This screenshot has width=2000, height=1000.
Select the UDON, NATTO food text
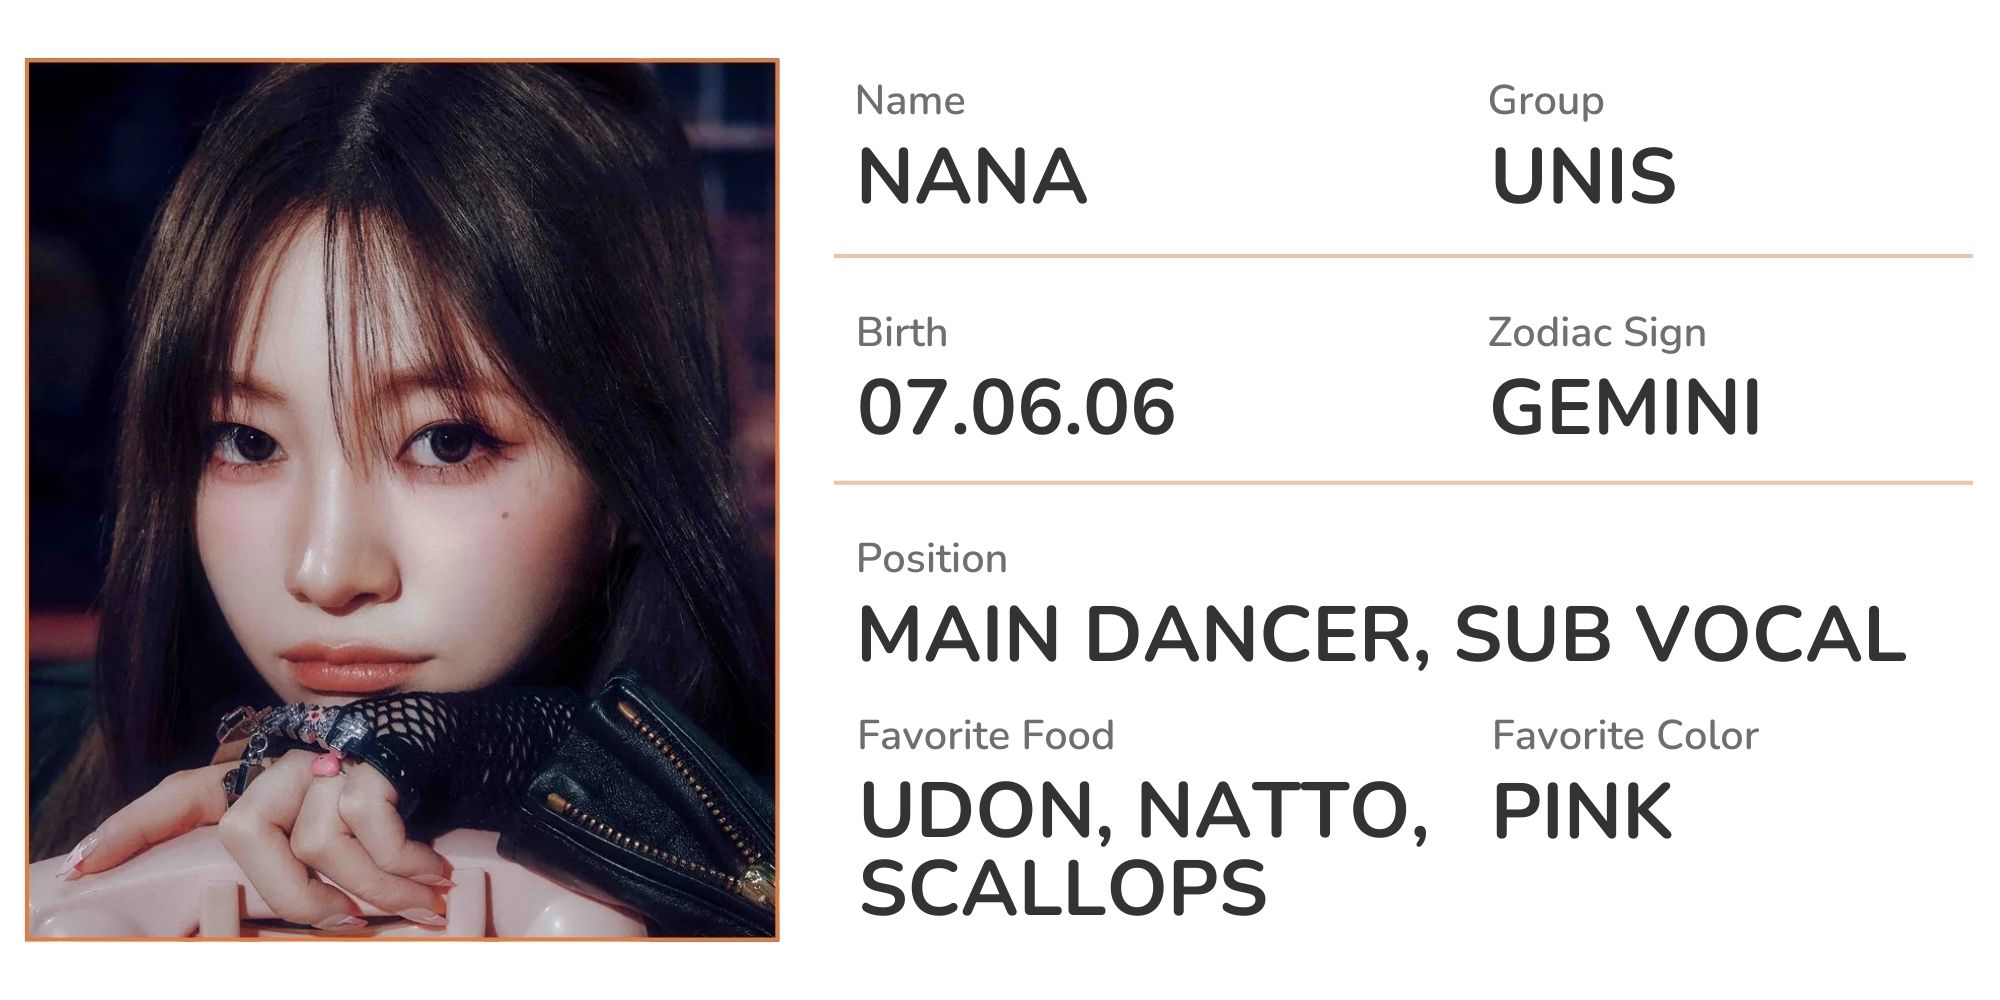pyautogui.click(x=1143, y=812)
